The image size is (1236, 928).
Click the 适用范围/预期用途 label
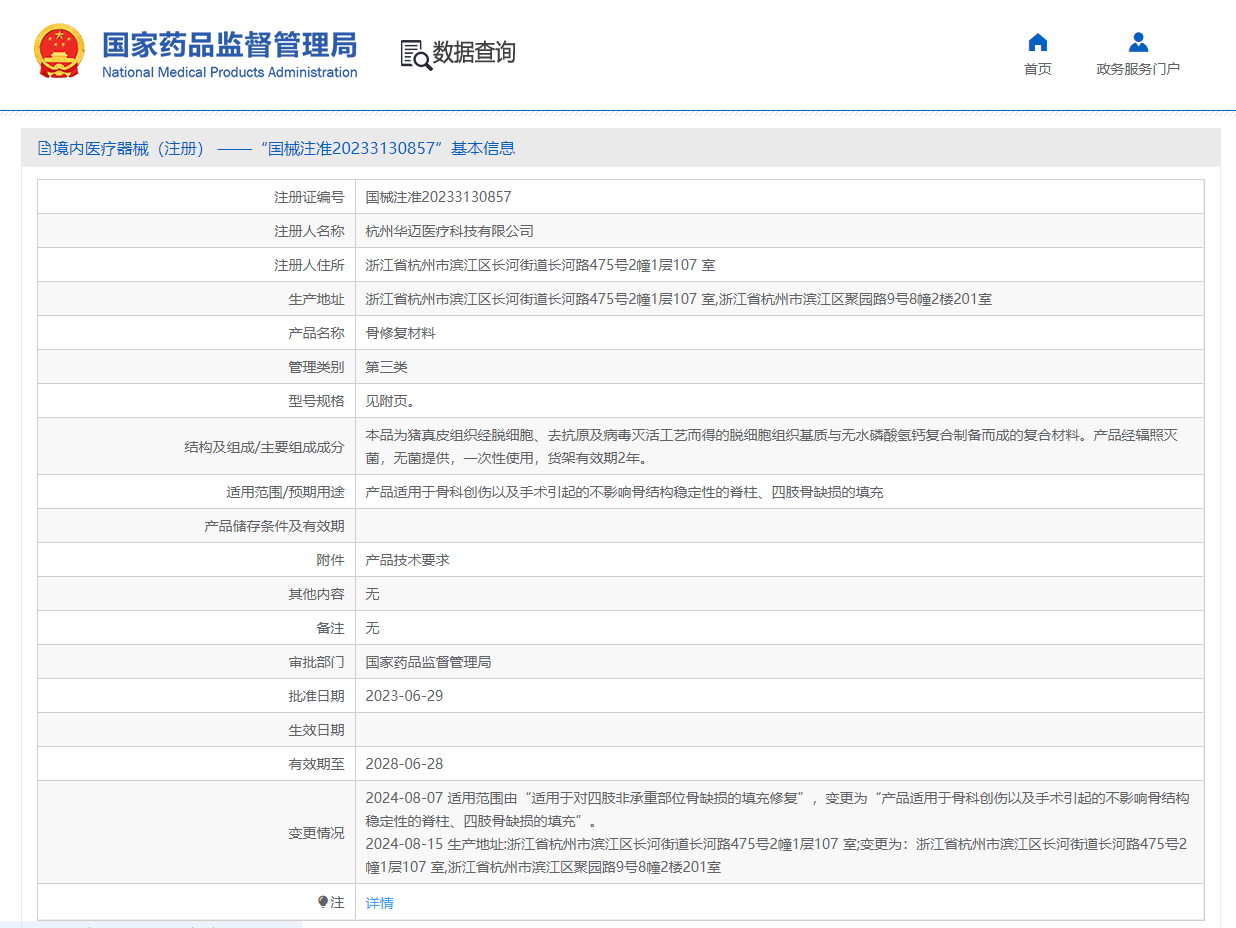(285, 492)
